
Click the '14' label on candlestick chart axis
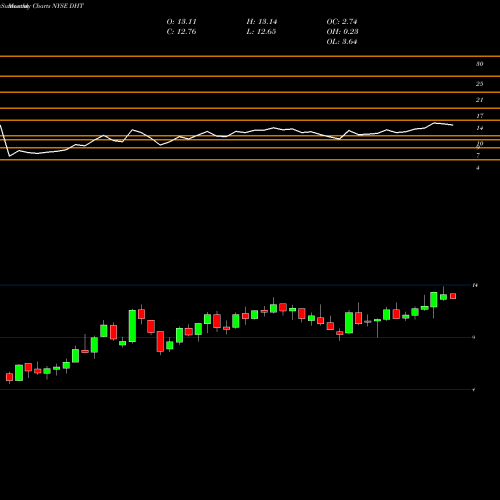(x=475, y=285)
